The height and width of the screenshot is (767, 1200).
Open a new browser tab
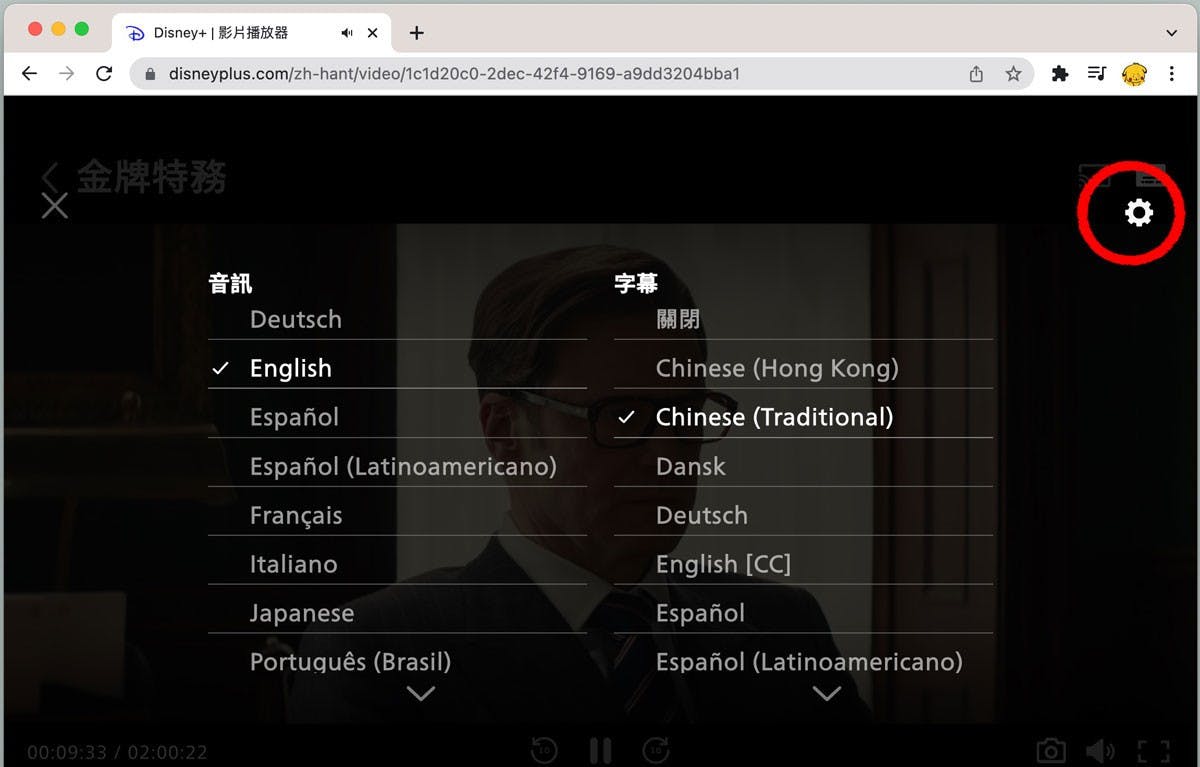tap(417, 33)
